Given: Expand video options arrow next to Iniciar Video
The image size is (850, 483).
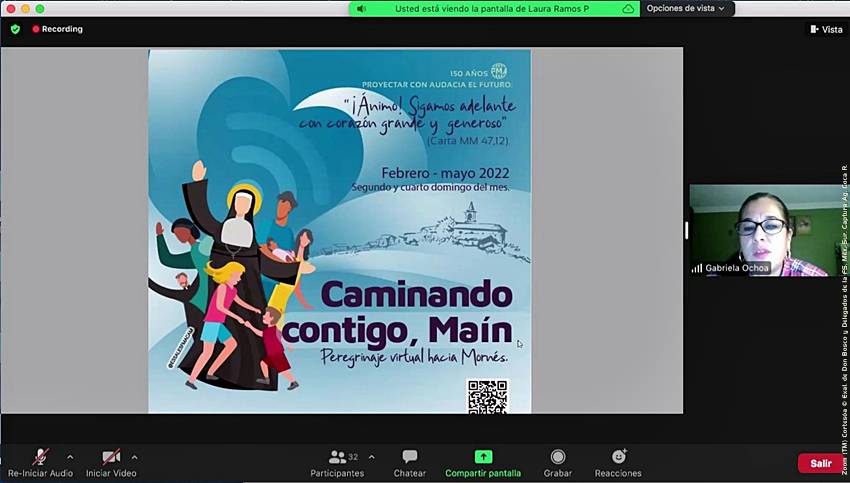Looking at the screenshot, I should (134, 457).
